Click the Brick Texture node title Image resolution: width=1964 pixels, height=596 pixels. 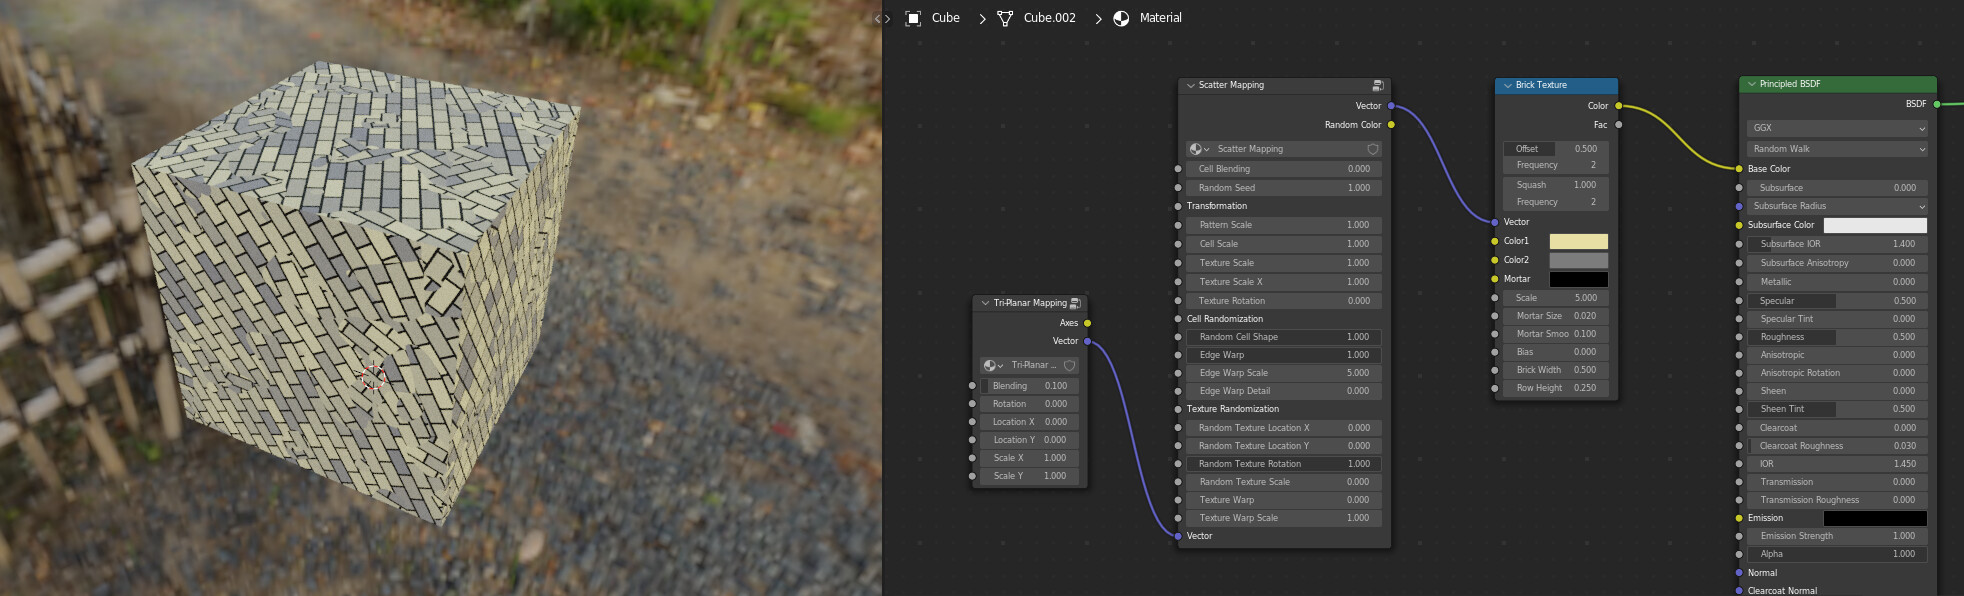pyautogui.click(x=1541, y=85)
